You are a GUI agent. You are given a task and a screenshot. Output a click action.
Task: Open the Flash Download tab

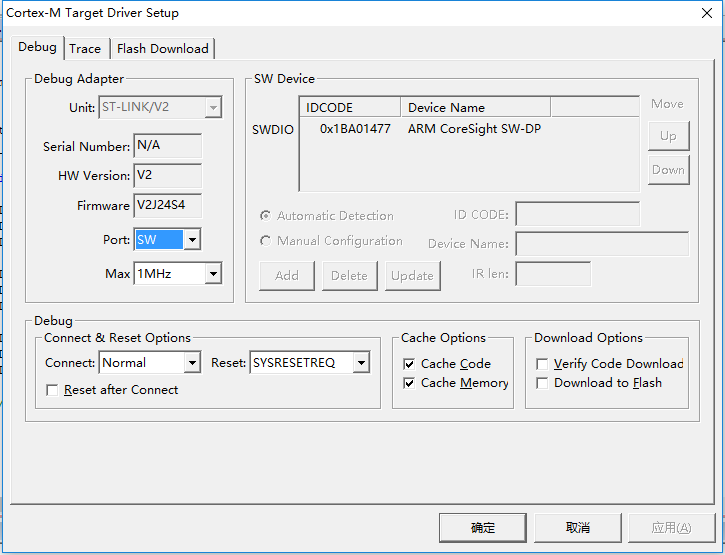point(162,49)
